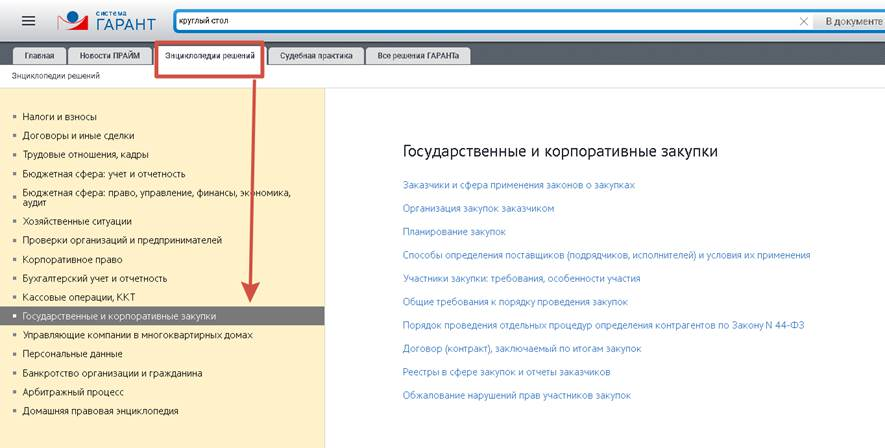Image resolution: width=885 pixels, height=448 pixels.
Task: Open 'Обжалование нарушений прав участников закупок' link
Action: (516, 395)
